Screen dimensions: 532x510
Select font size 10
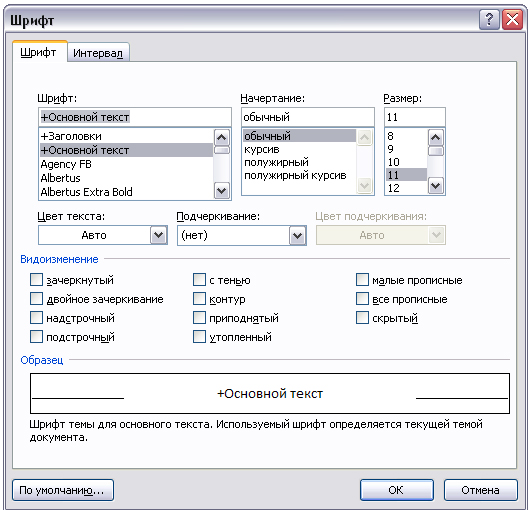(x=406, y=162)
